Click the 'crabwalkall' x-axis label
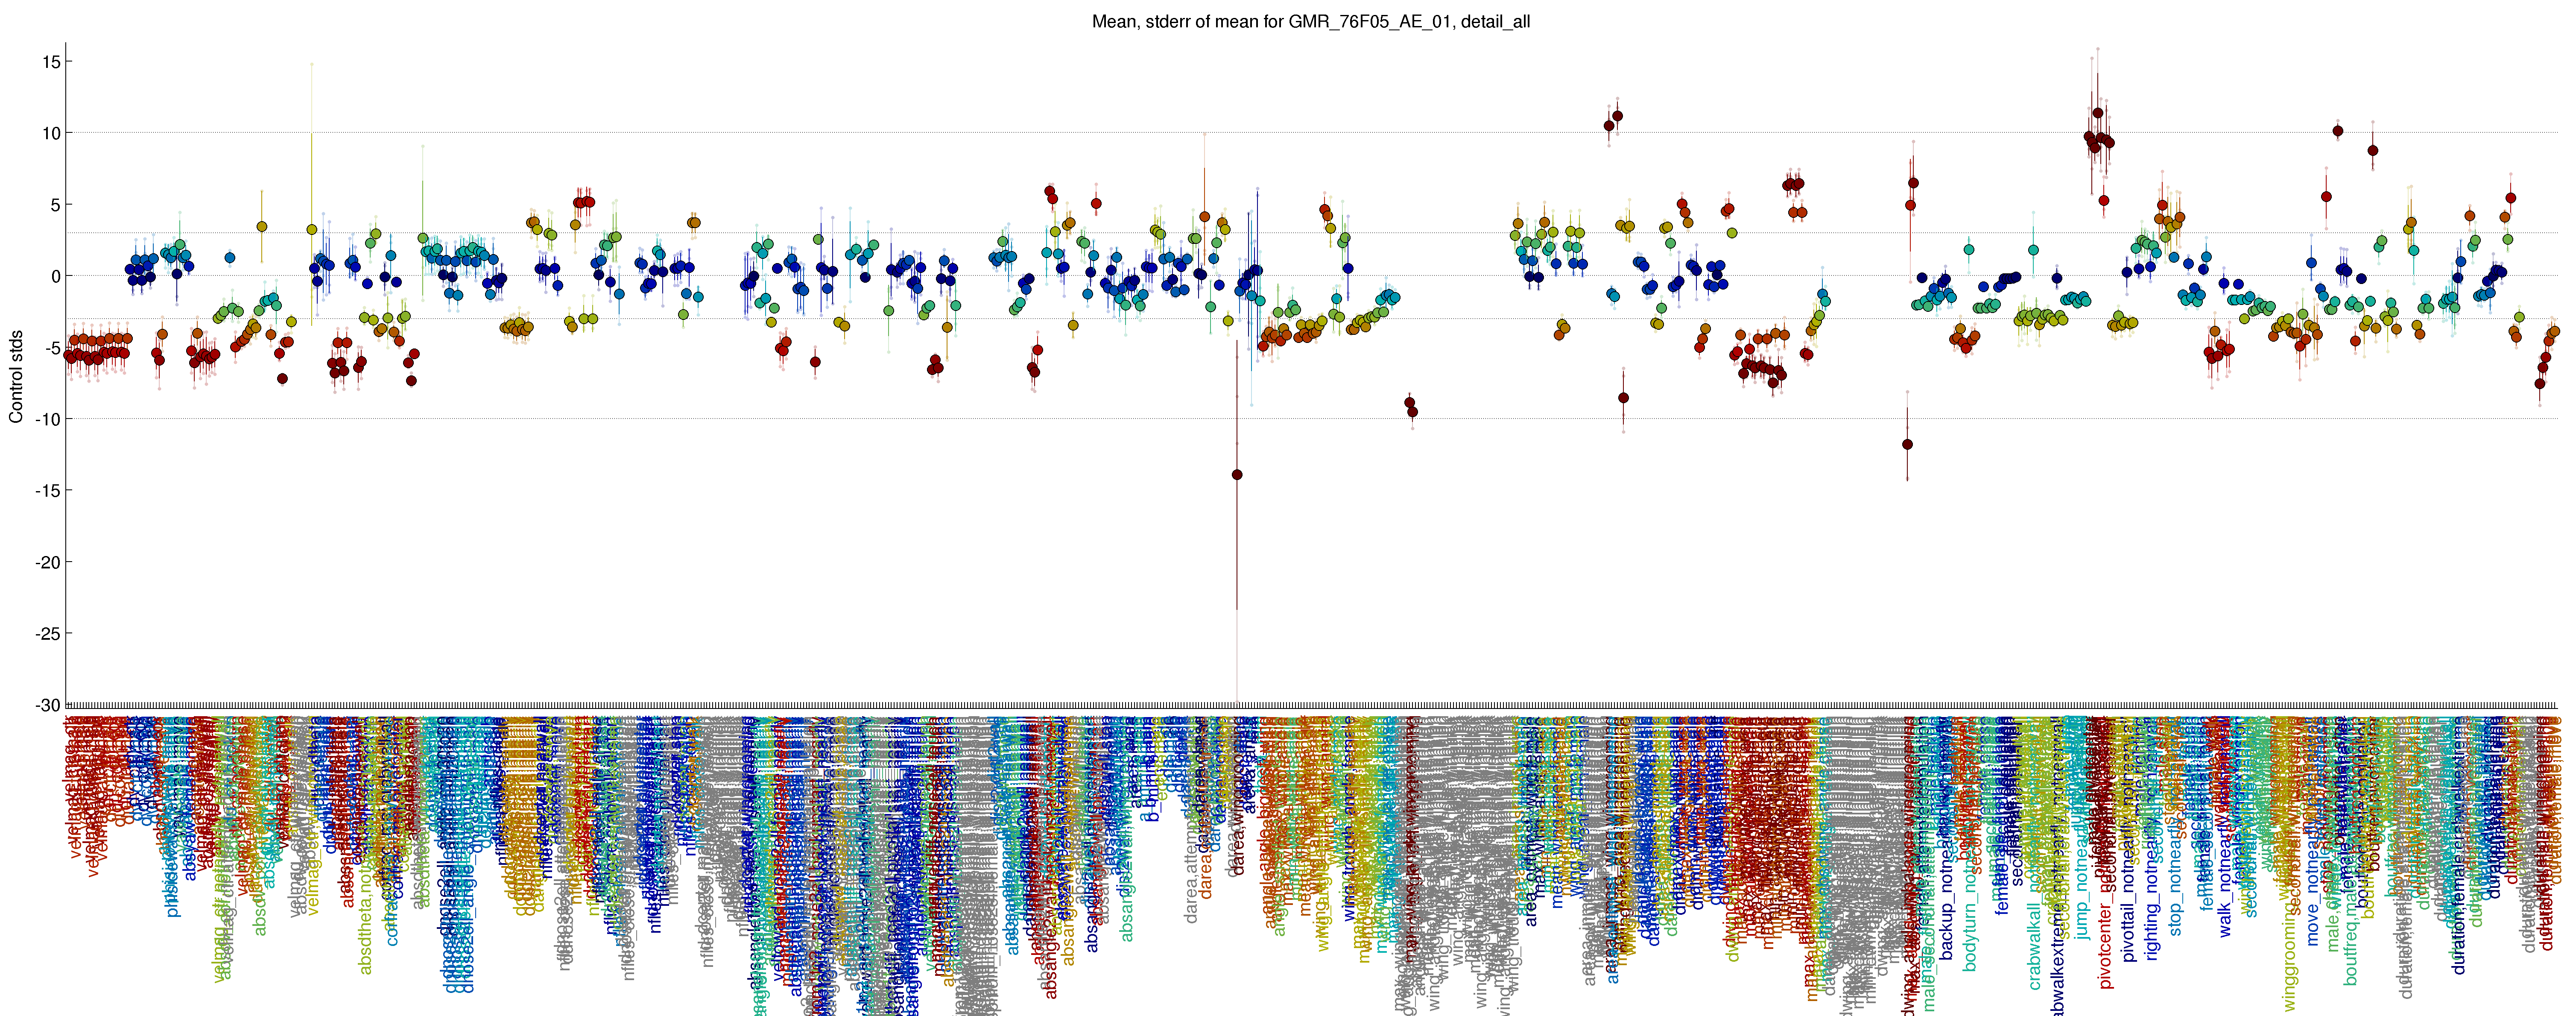This screenshot has width=2576, height=1016. (2035, 945)
